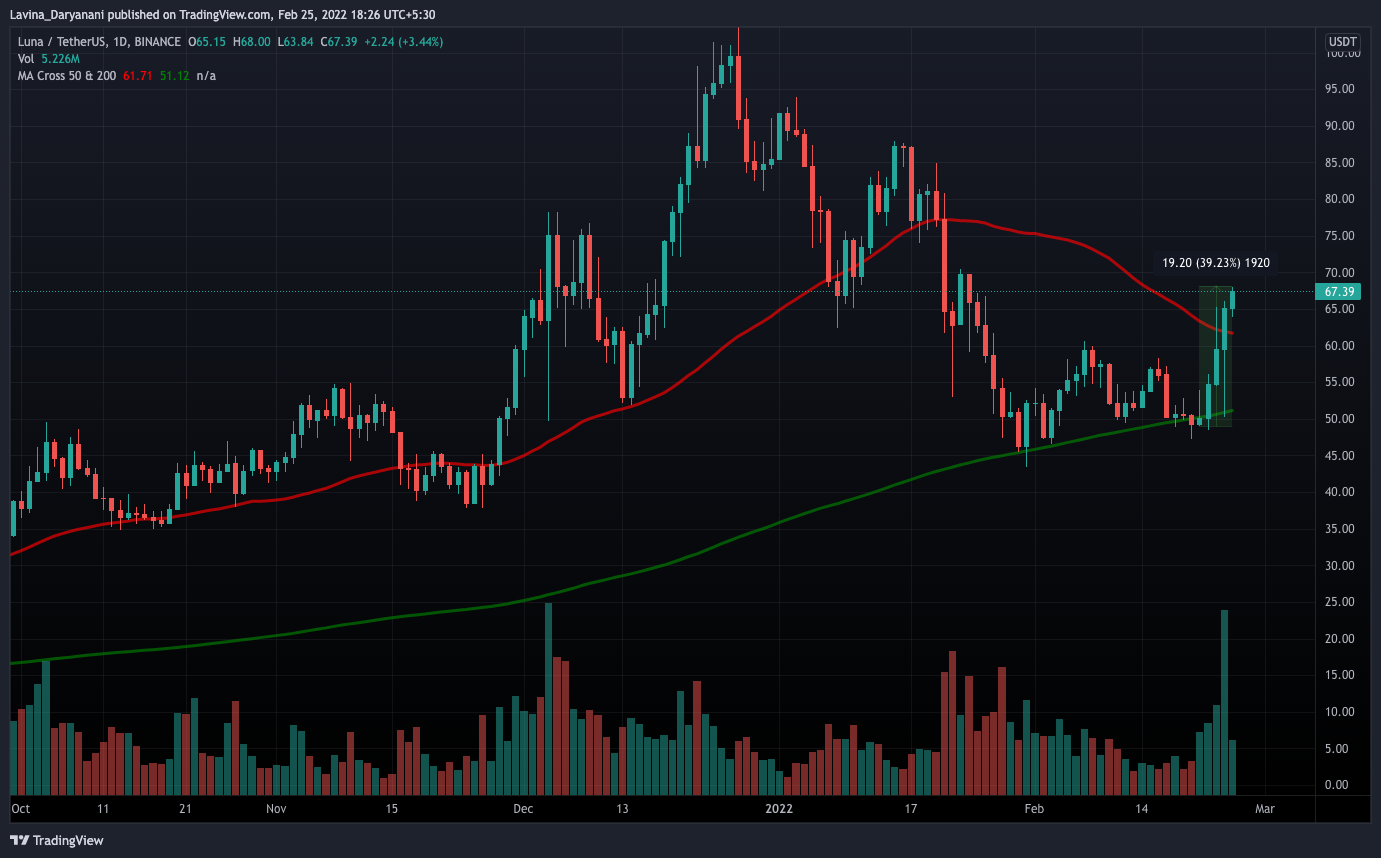Click the Oct label on time axis
The height and width of the screenshot is (858, 1381).
click(20, 807)
